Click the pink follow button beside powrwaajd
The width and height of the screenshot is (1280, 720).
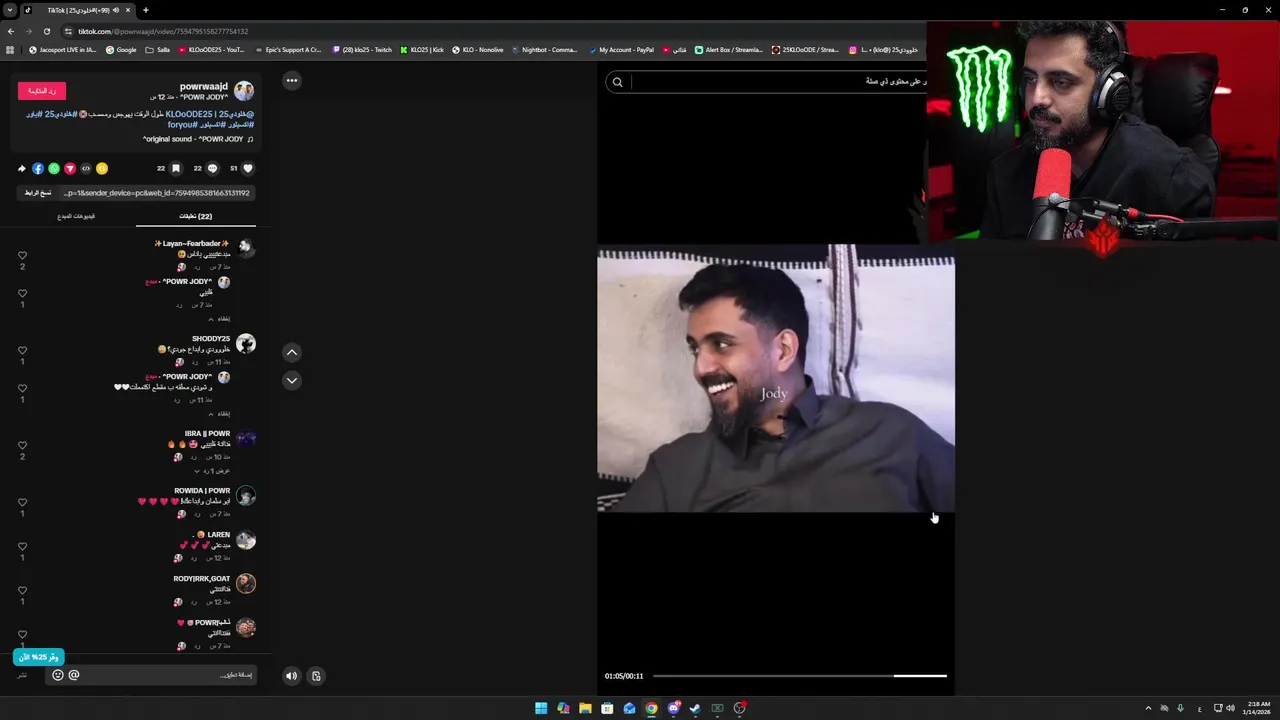(x=42, y=91)
